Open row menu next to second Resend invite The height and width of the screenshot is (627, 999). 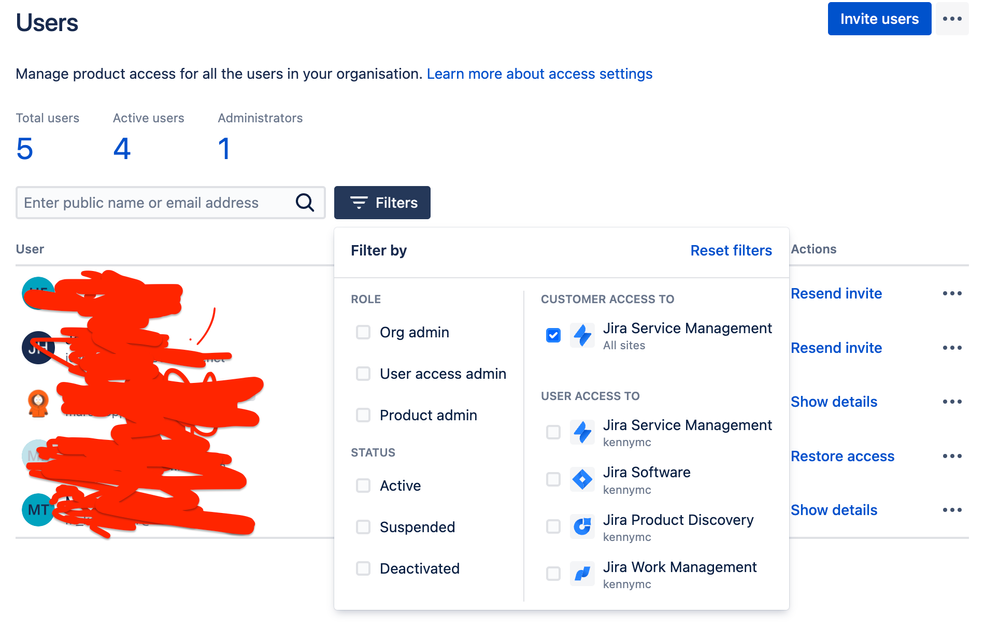(952, 348)
